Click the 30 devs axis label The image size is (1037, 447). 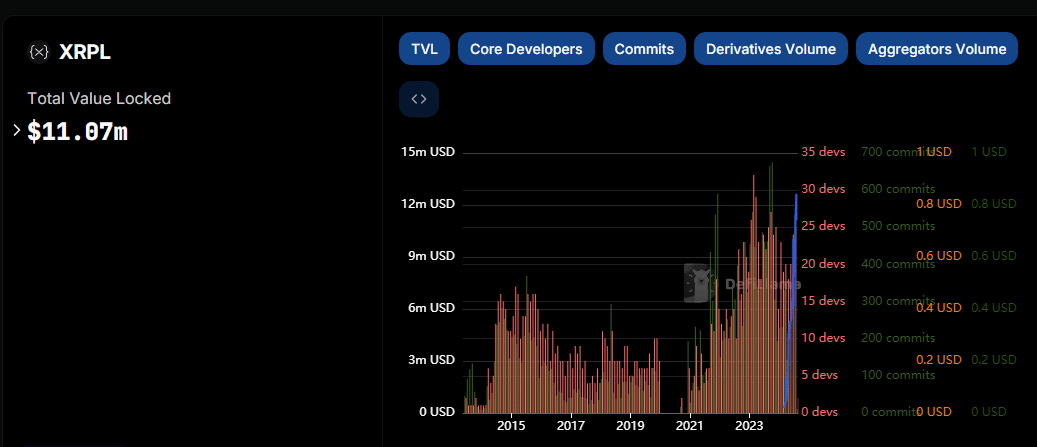823,189
